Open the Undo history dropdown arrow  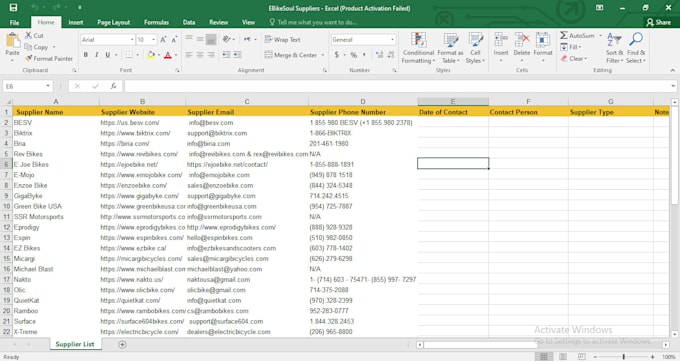43,7
